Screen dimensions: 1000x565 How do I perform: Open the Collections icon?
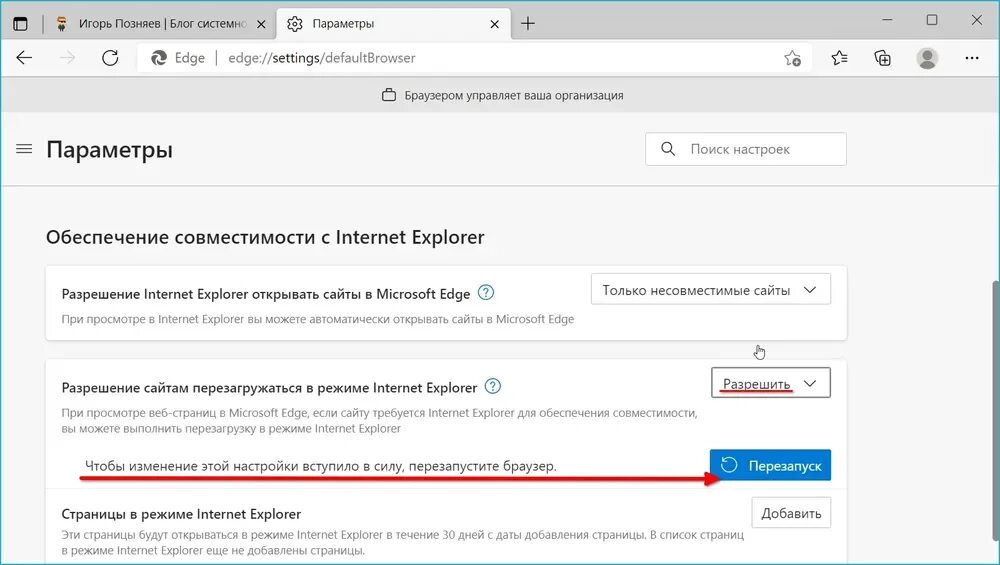pyautogui.click(x=883, y=58)
